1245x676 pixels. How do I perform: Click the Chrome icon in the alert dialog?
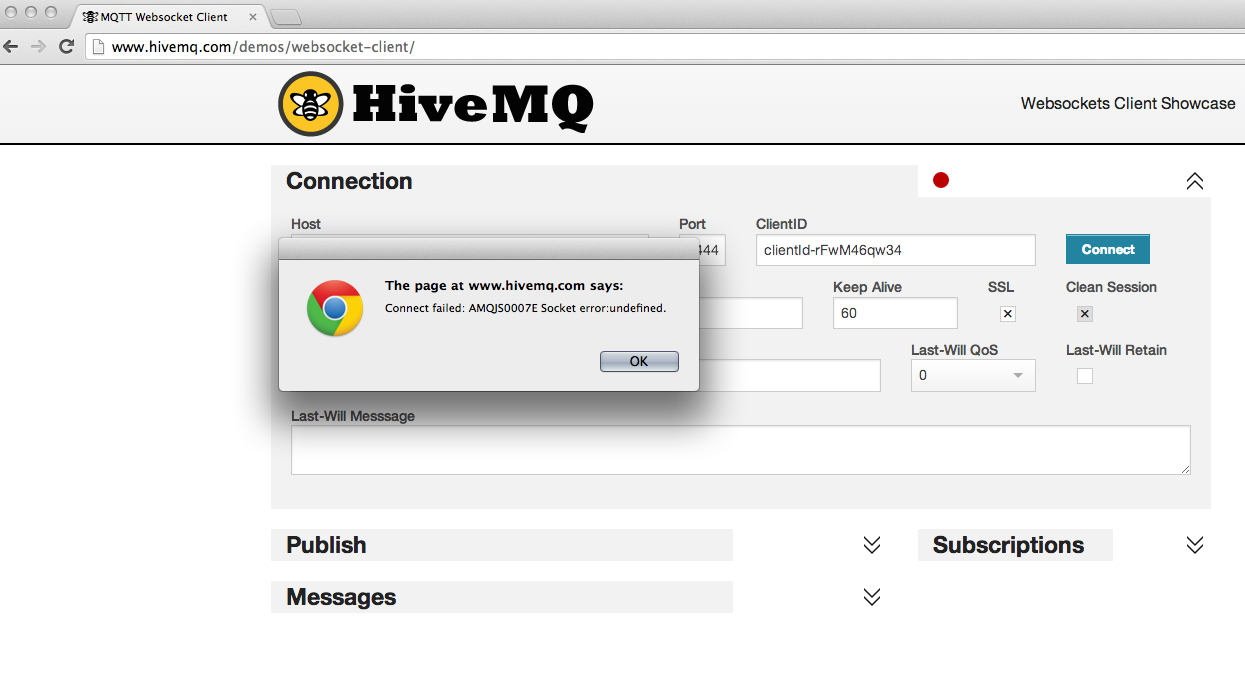[335, 308]
